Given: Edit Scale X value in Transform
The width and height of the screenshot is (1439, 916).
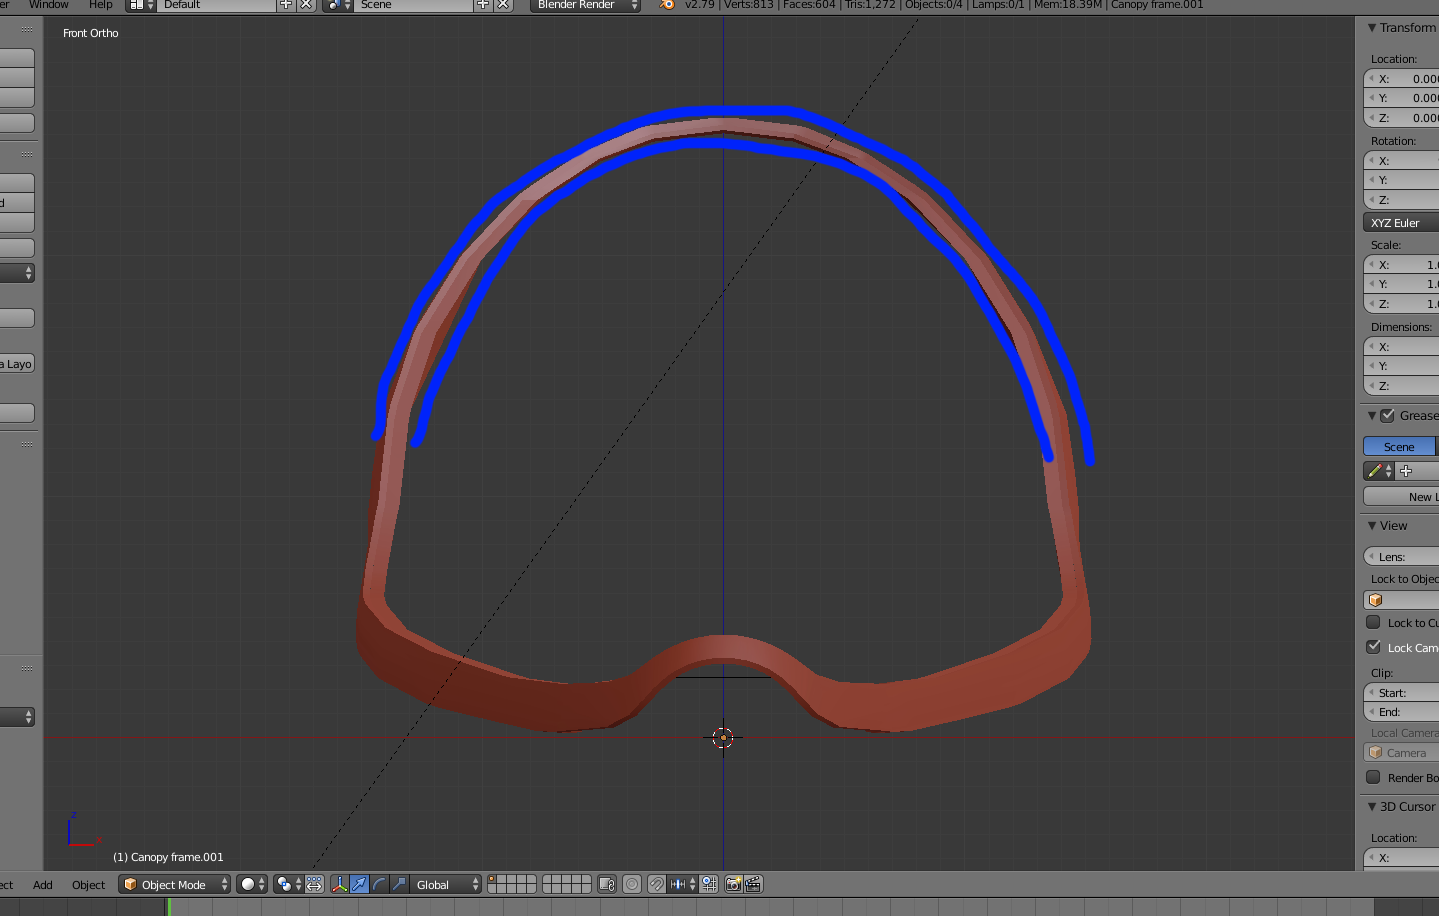Looking at the screenshot, I should (x=1402, y=265).
